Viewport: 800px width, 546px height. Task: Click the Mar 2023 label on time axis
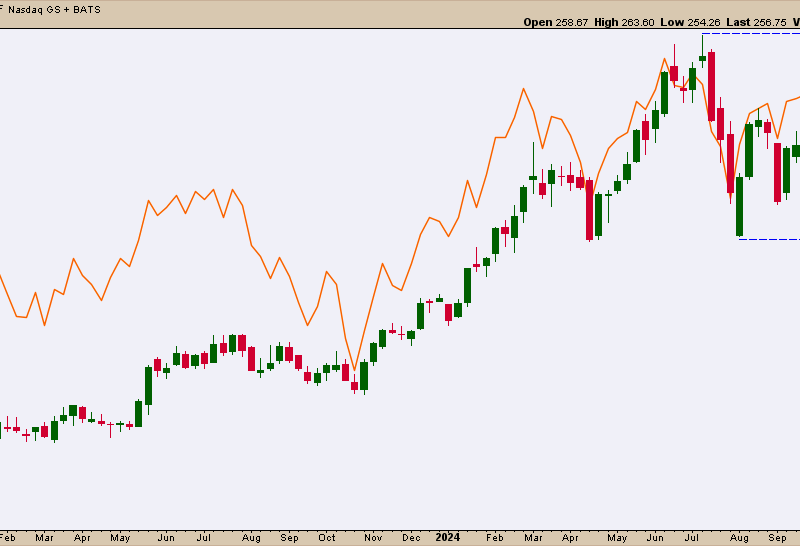pyautogui.click(x=44, y=538)
